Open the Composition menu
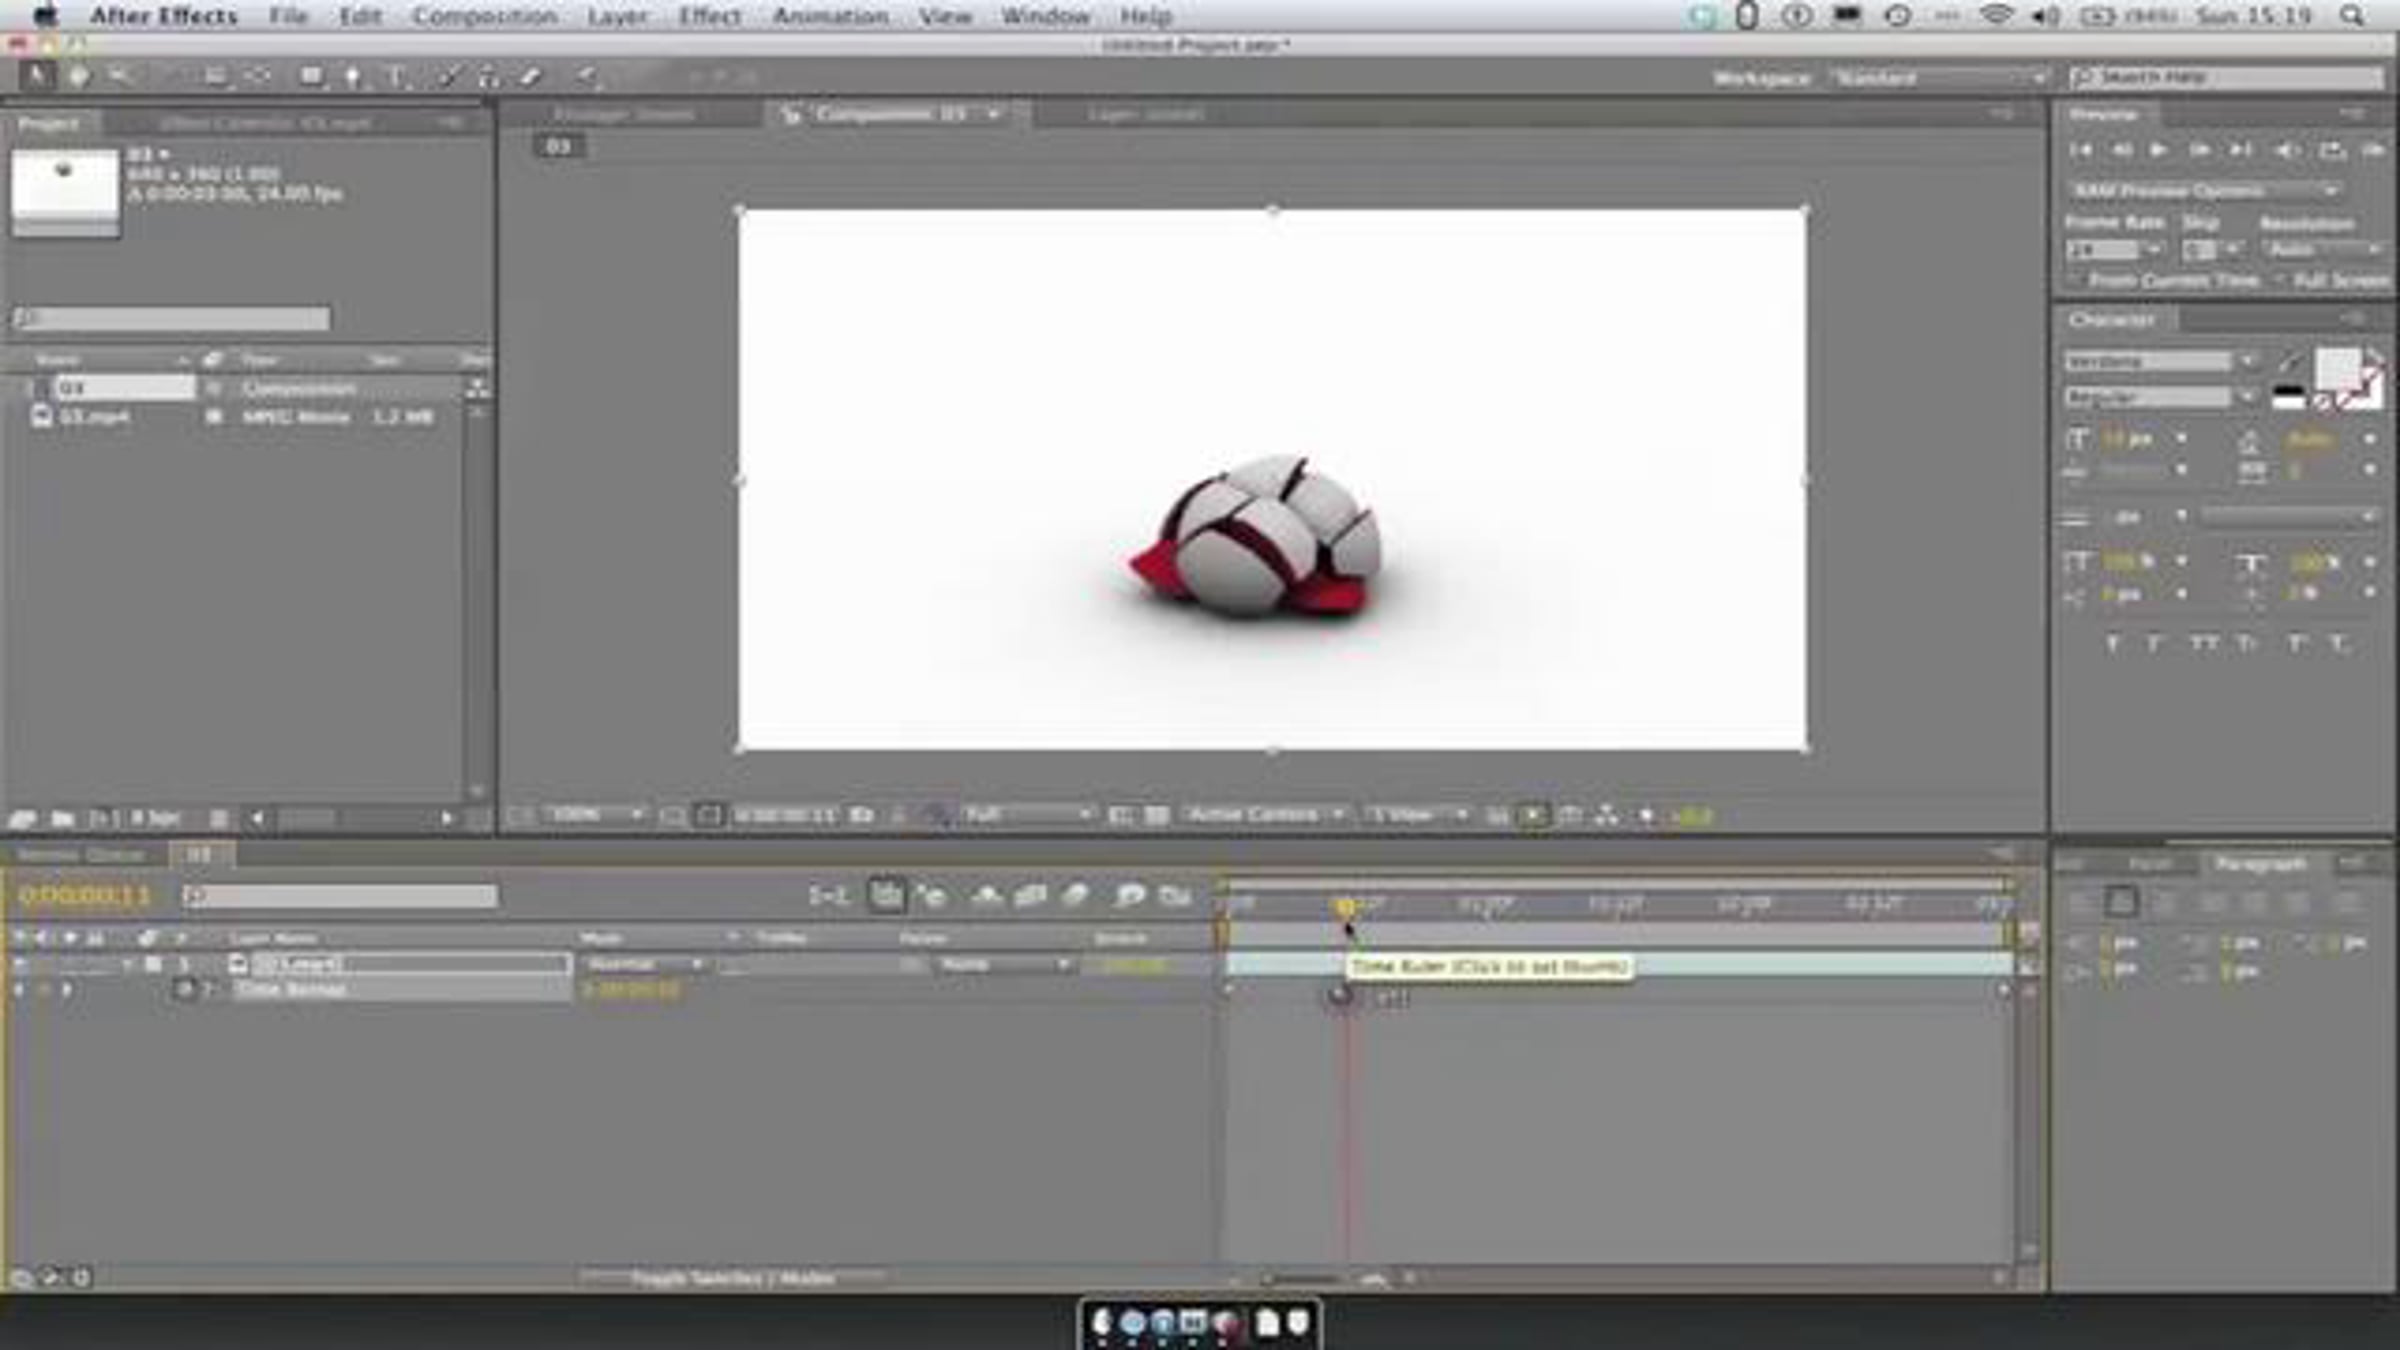The height and width of the screenshot is (1350, 2400). 484,16
